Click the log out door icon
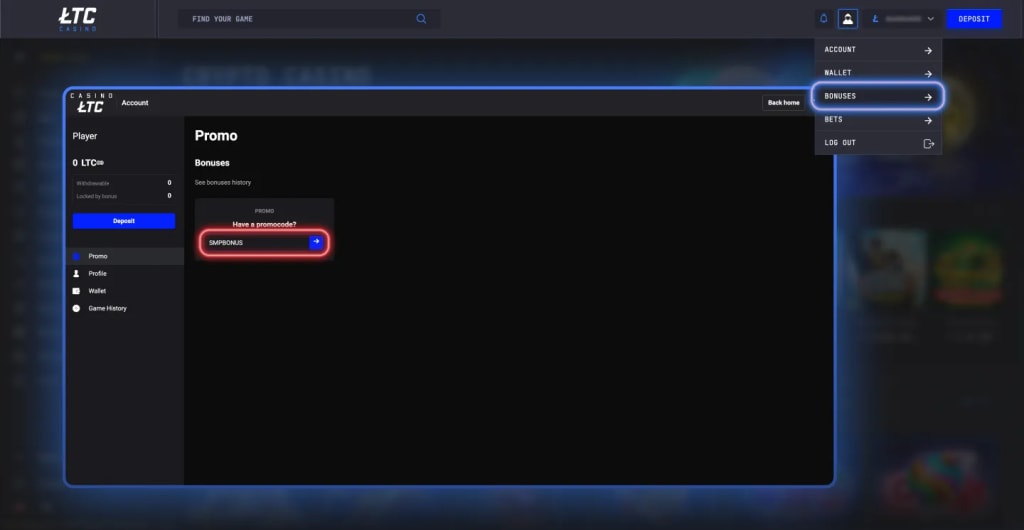Image resolution: width=1024 pixels, height=530 pixels. click(929, 144)
